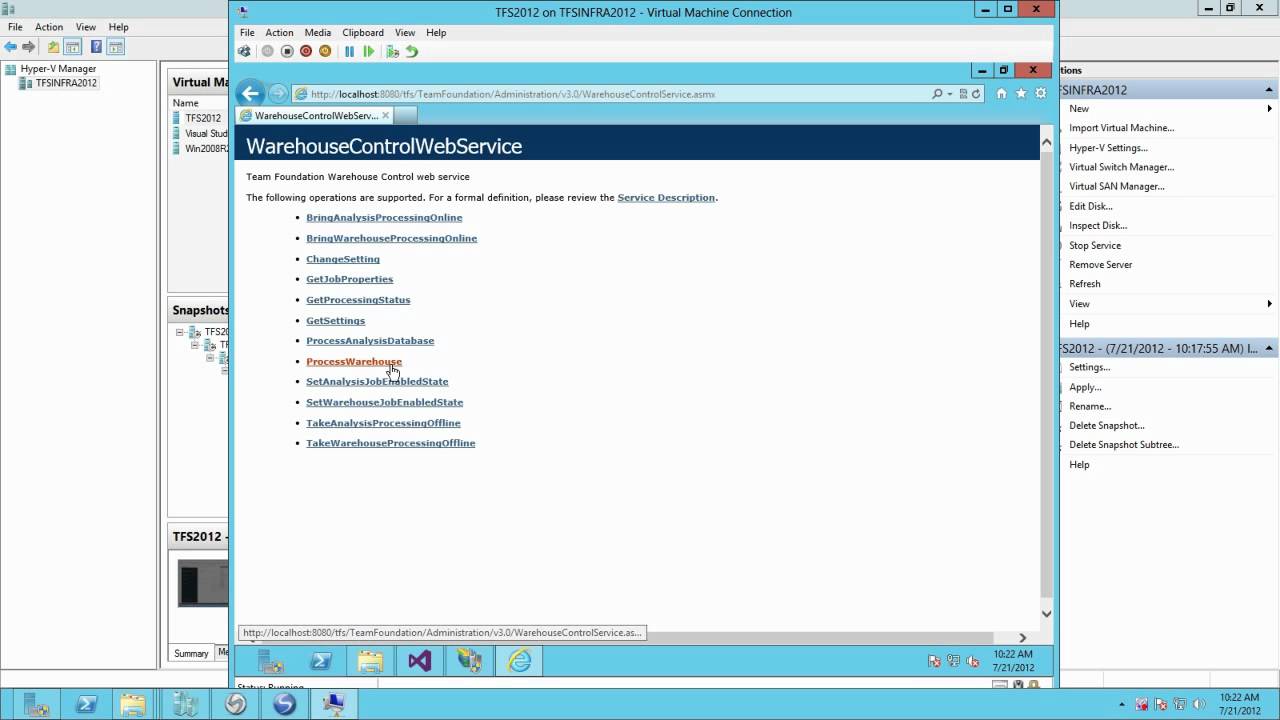Click the Service Description link
Viewport: 1280px width, 720px height.
(x=666, y=197)
